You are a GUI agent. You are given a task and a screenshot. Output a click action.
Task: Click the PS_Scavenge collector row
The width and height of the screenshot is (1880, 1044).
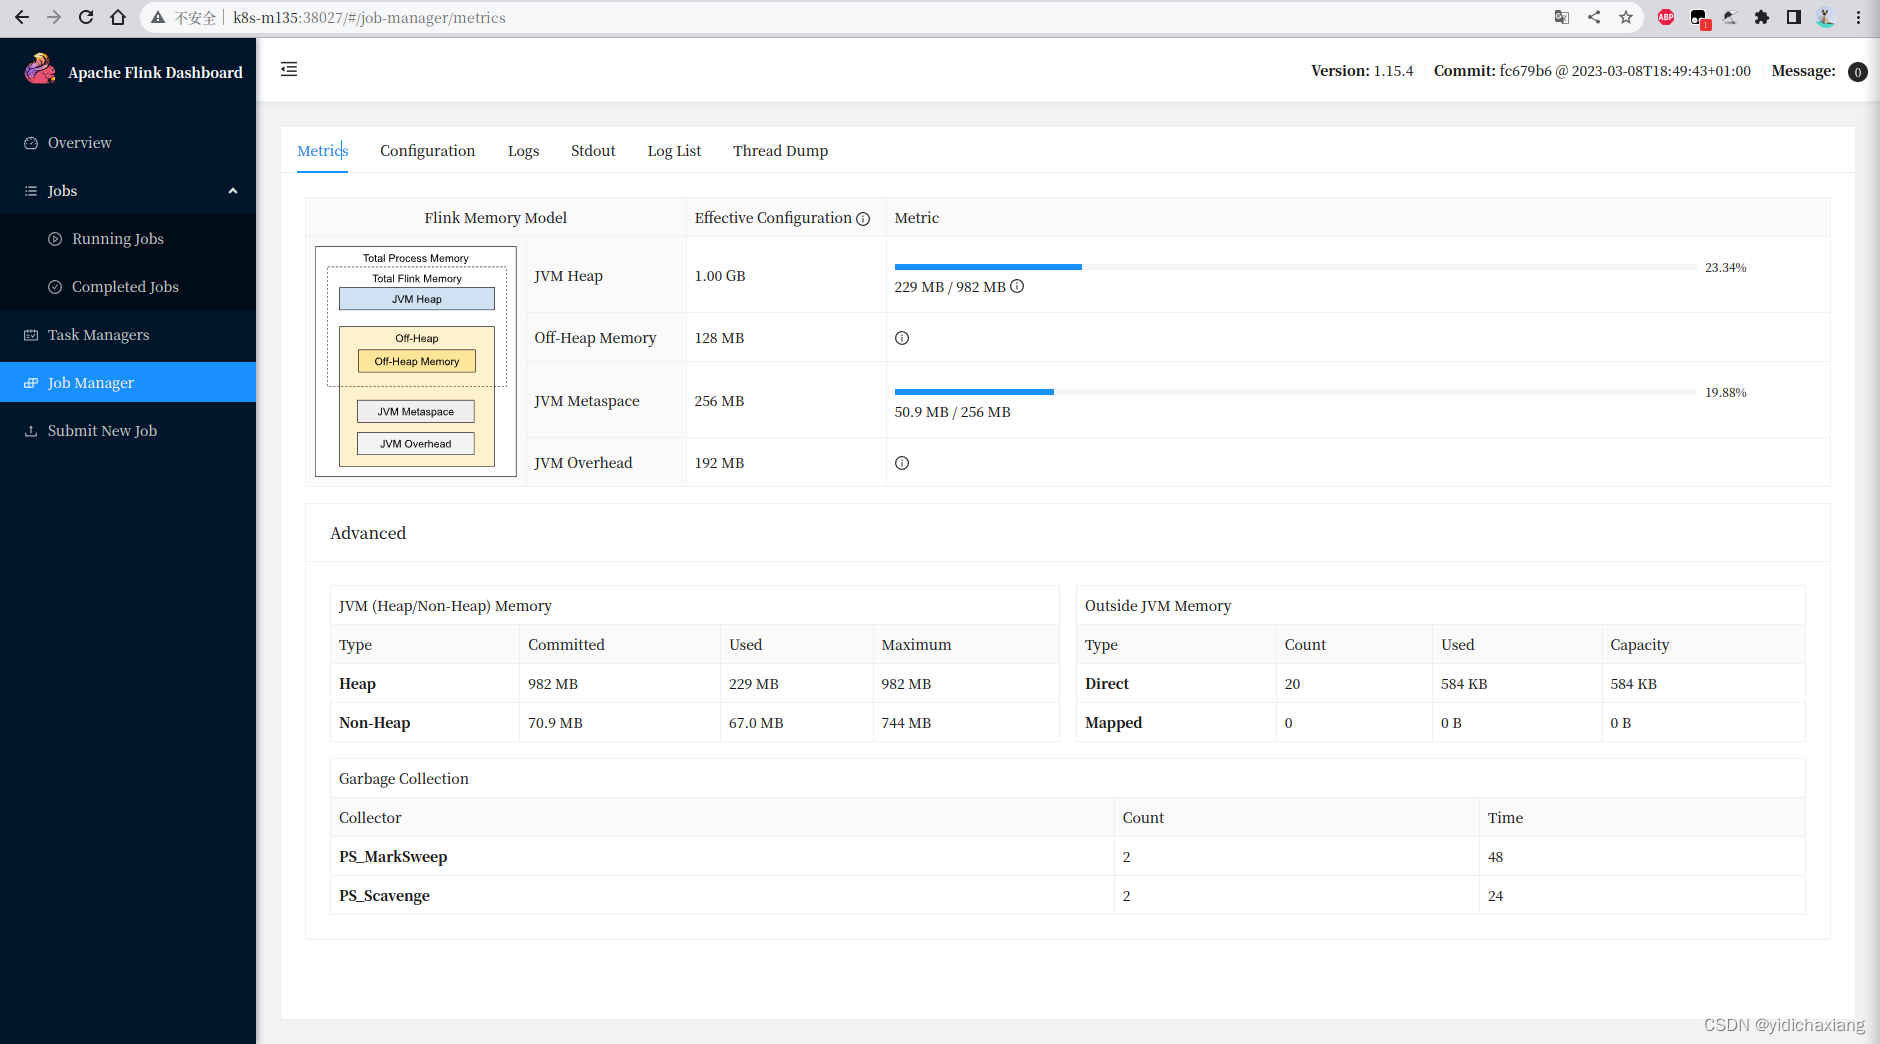click(x=1068, y=896)
